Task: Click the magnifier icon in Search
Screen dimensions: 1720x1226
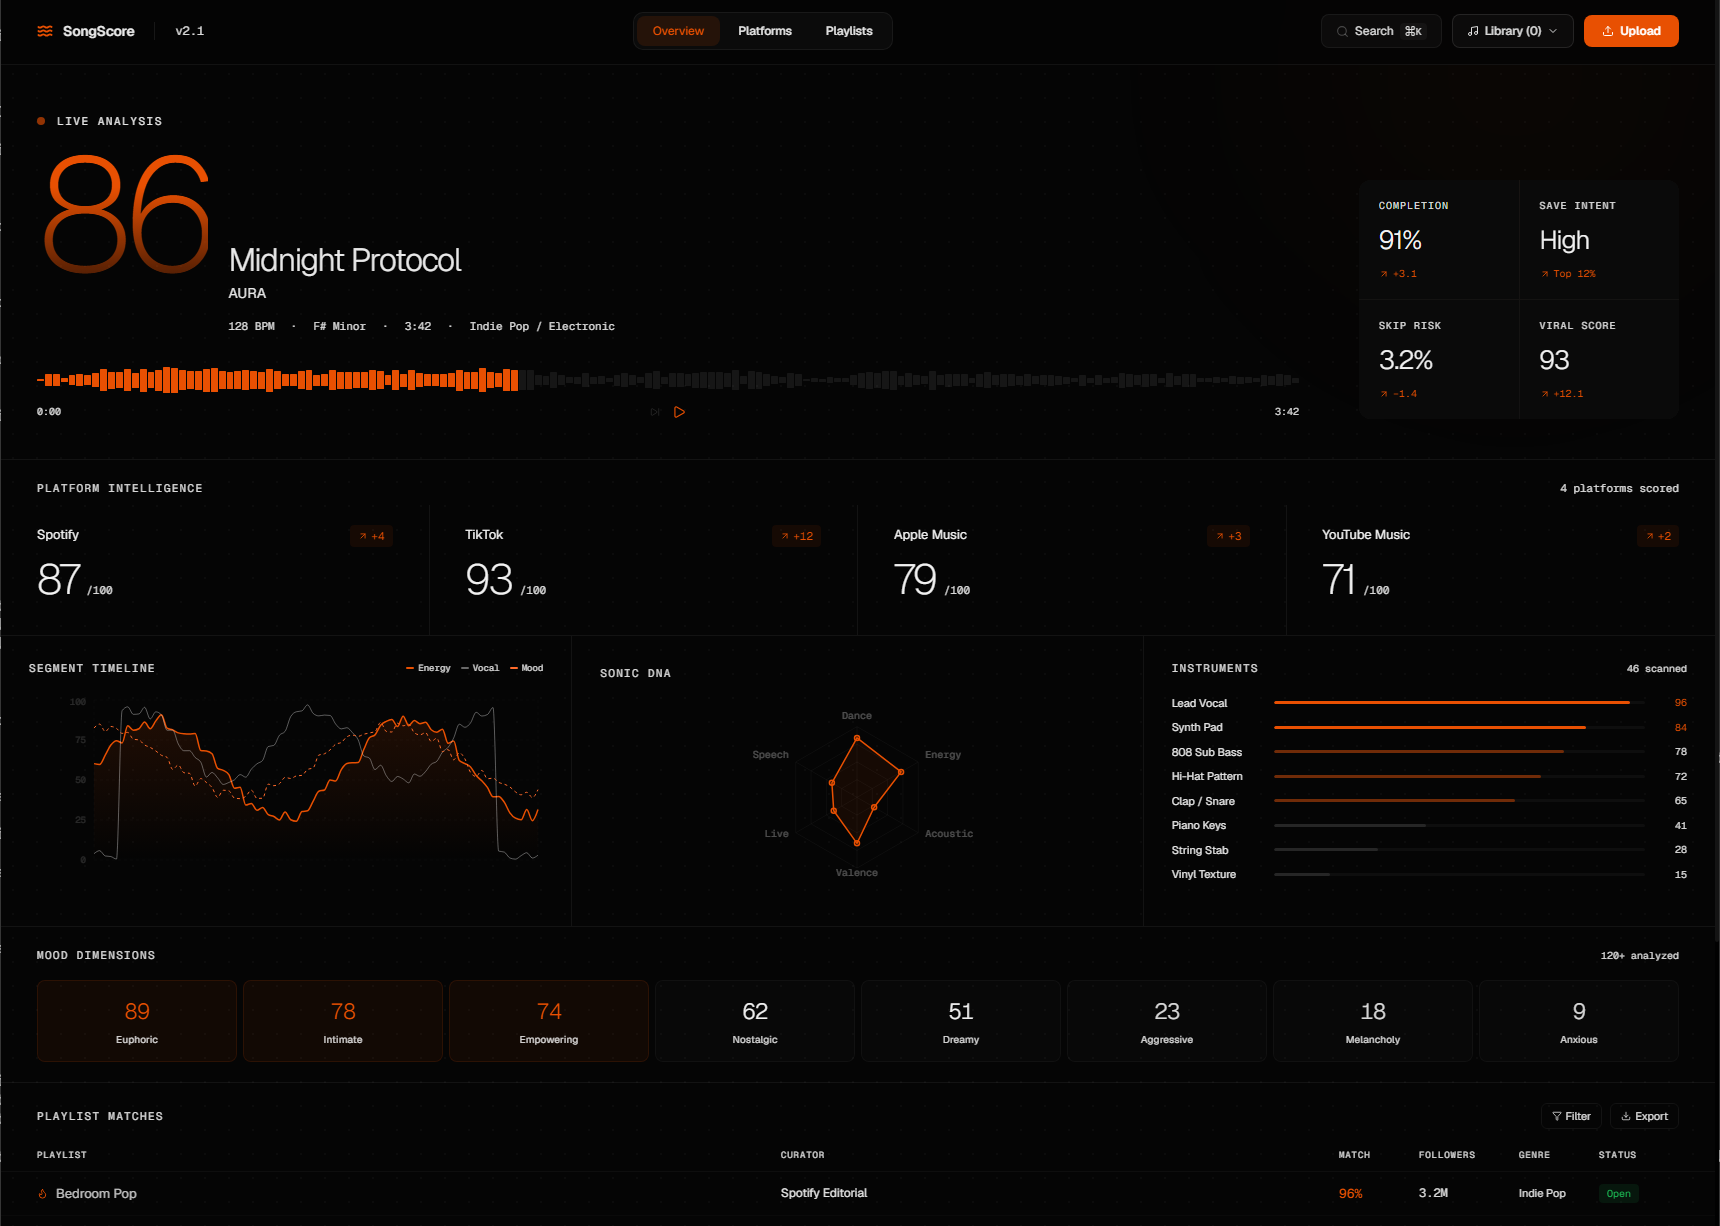Action: [1342, 31]
